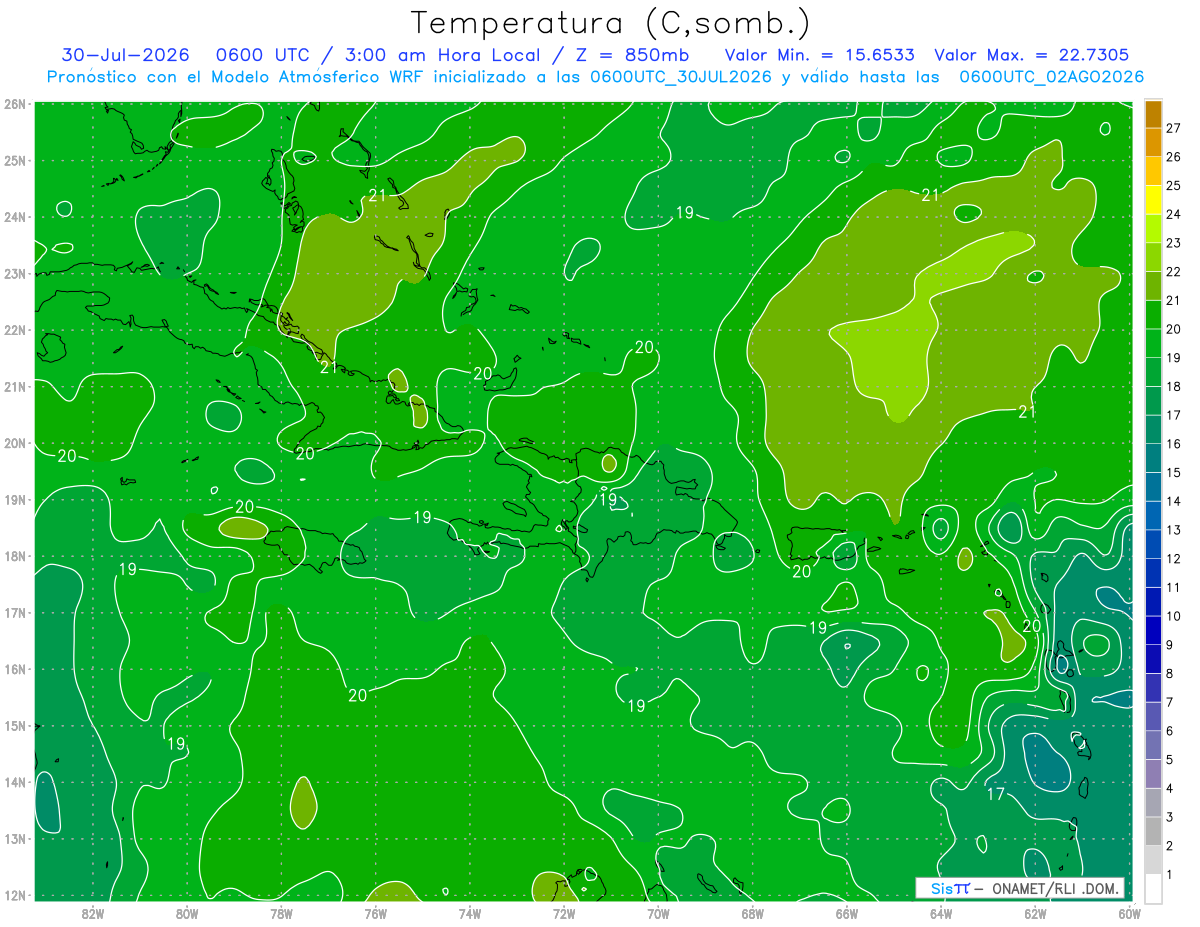
Task: Click the color scale value "10"
Action: [1173, 616]
